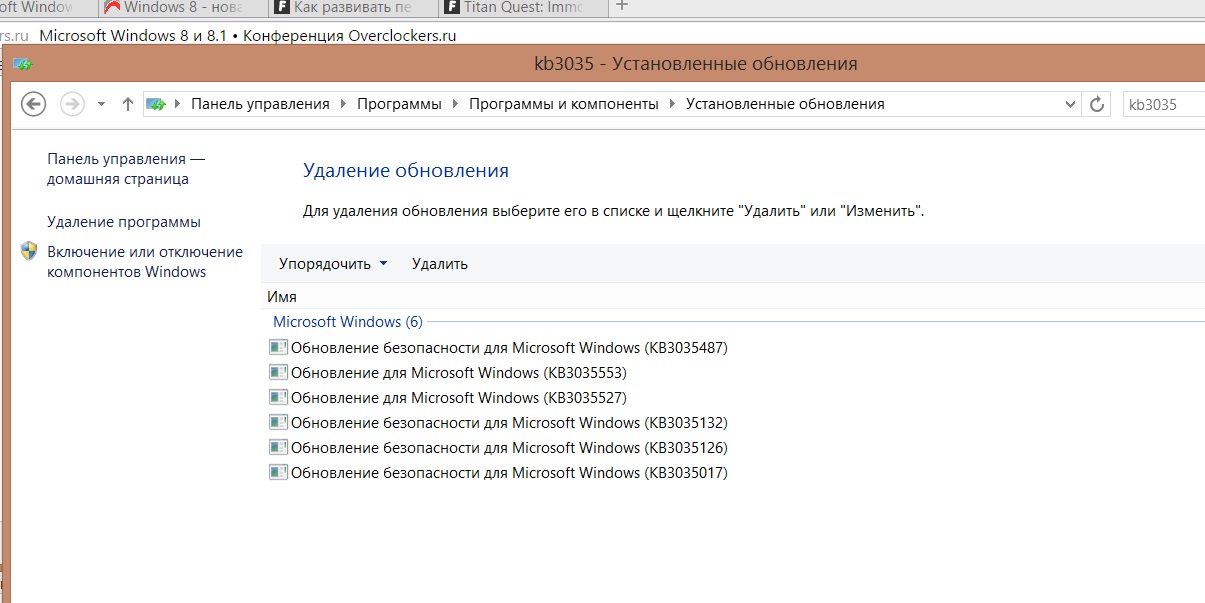The image size is (1205, 603).
Task: Select update KB3035126 row
Action: tap(498, 448)
